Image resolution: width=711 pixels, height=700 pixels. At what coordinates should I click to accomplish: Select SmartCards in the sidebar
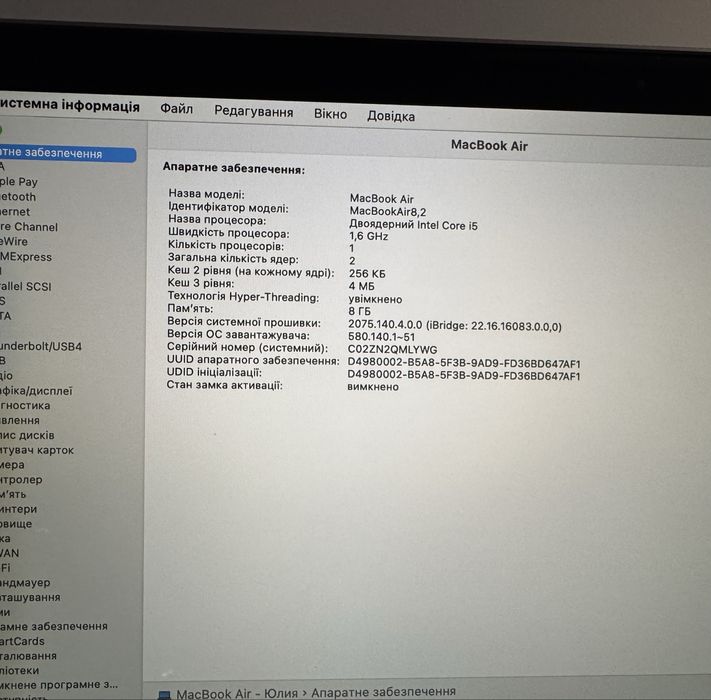tap(22, 641)
